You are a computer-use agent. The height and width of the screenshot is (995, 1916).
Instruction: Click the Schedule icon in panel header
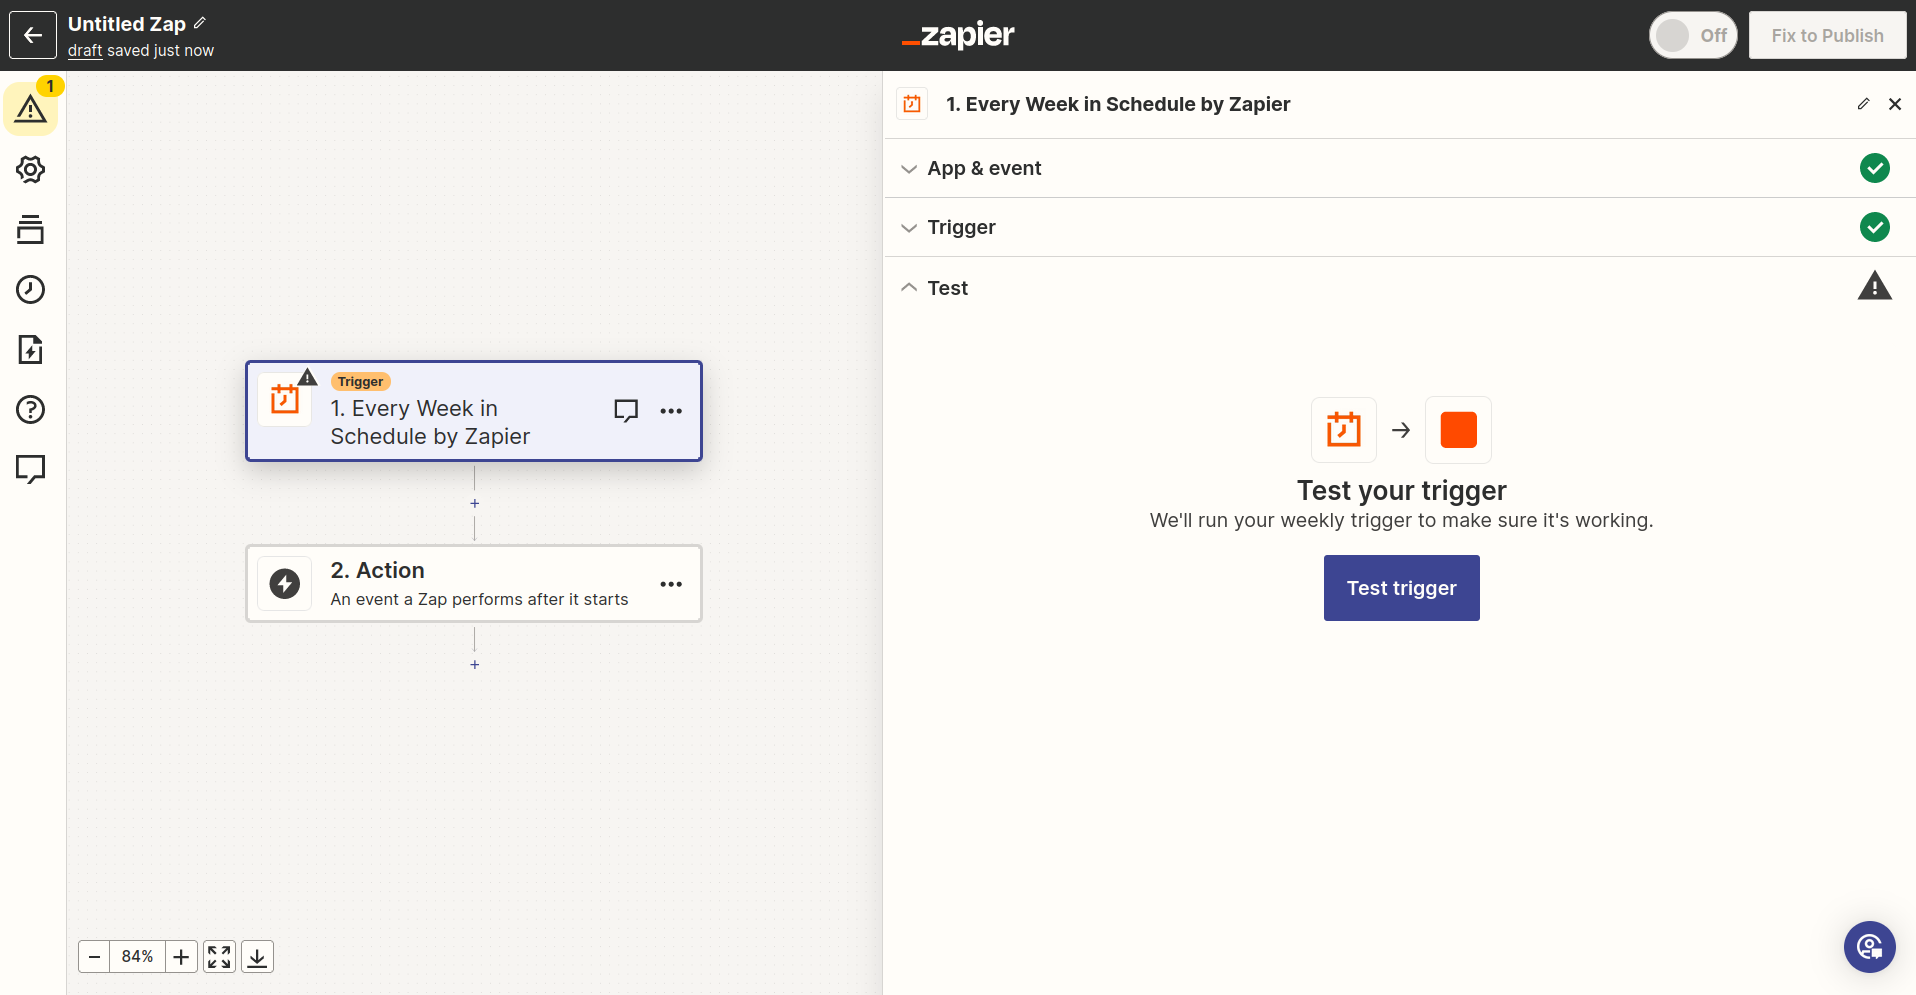[912, 104]
